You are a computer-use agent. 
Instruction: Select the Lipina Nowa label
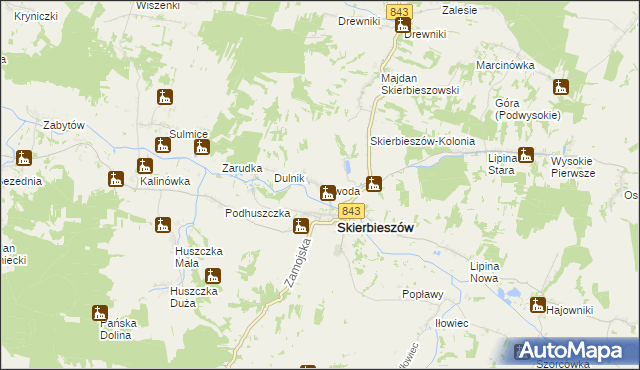point(484,272)
